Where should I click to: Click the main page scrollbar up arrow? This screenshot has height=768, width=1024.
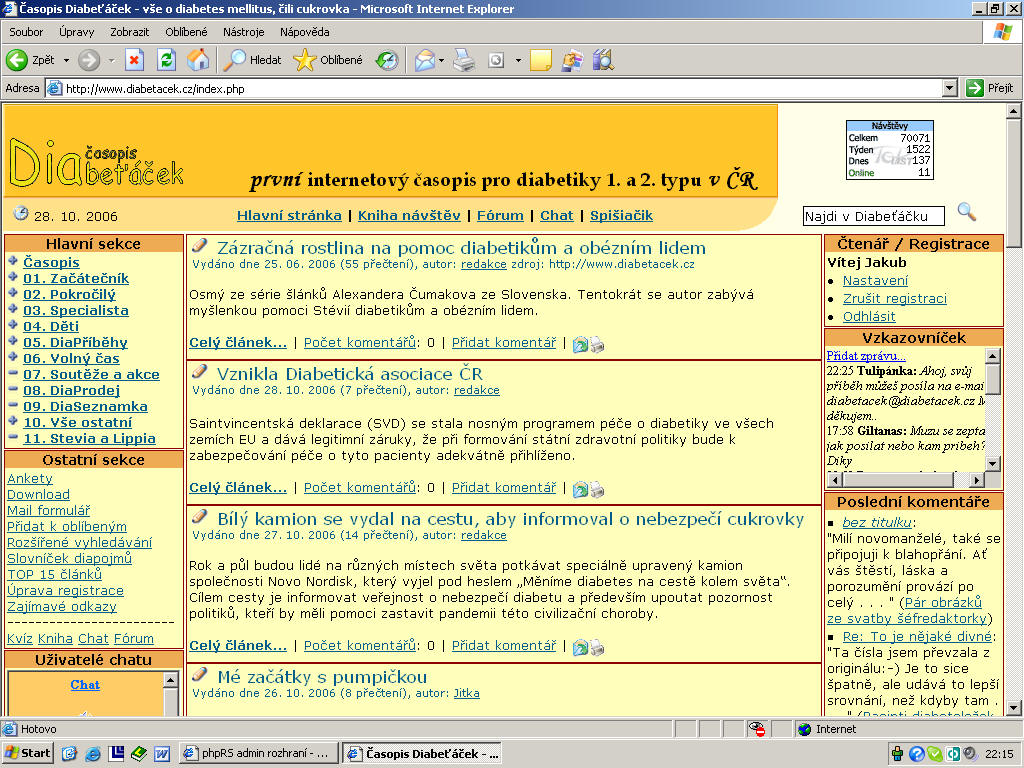tap(1013, 112)
